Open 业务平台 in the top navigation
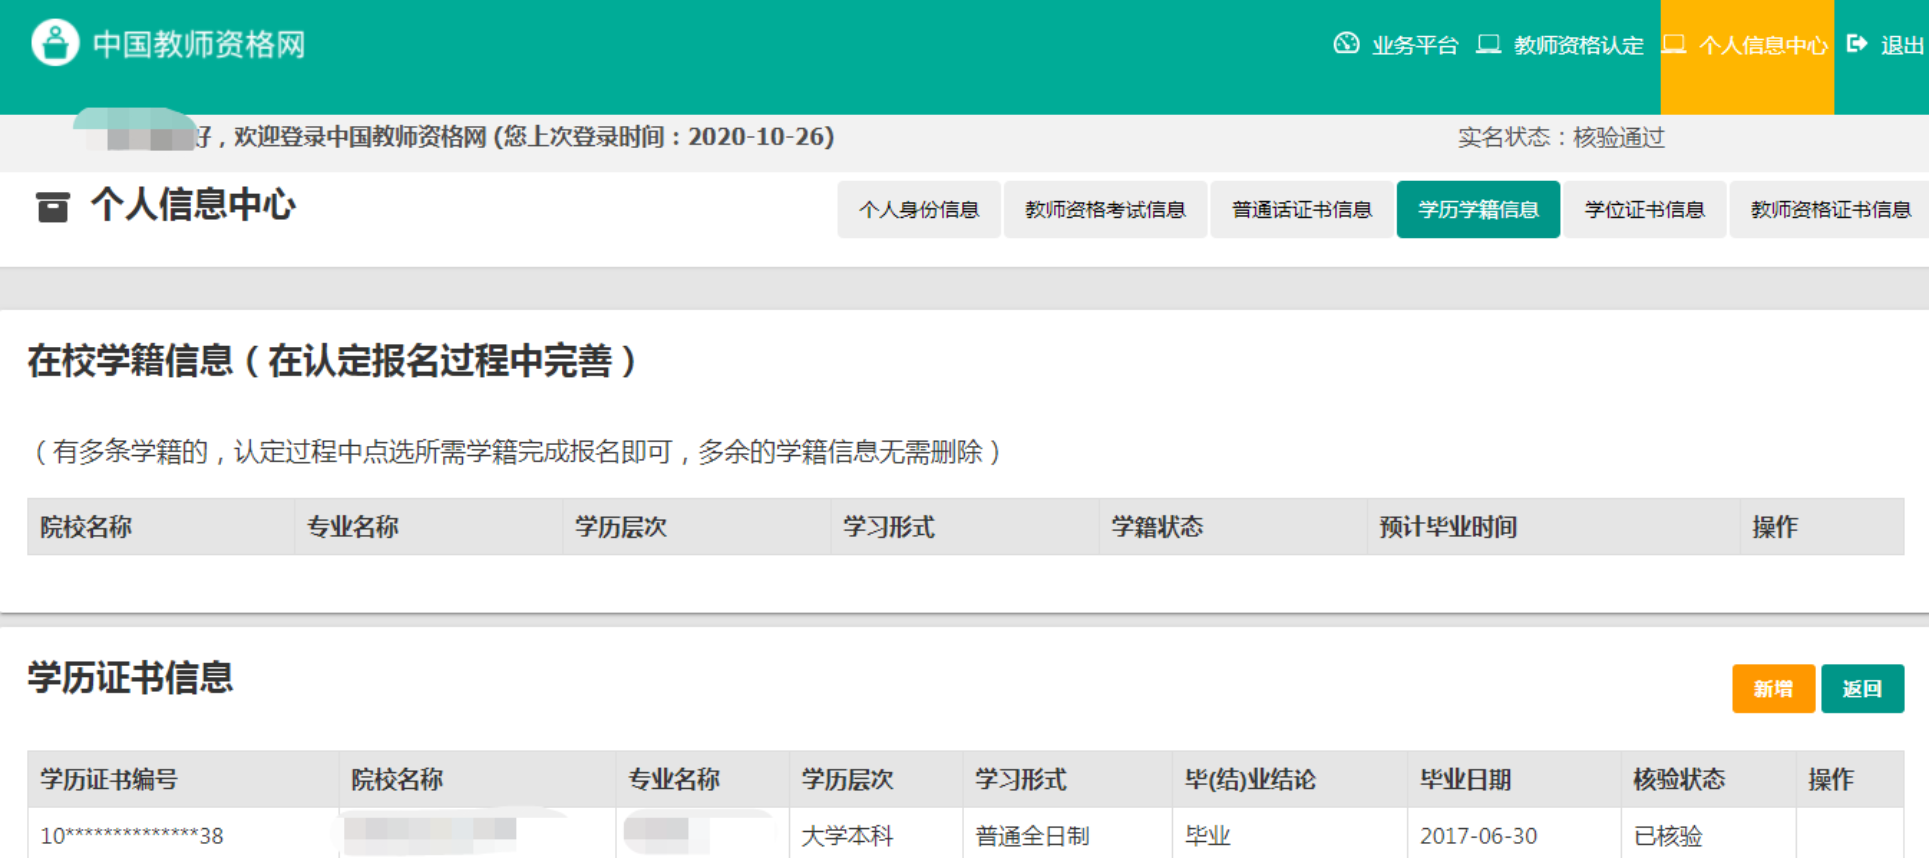1930x859 pixels. click(x=1414, y=45)
